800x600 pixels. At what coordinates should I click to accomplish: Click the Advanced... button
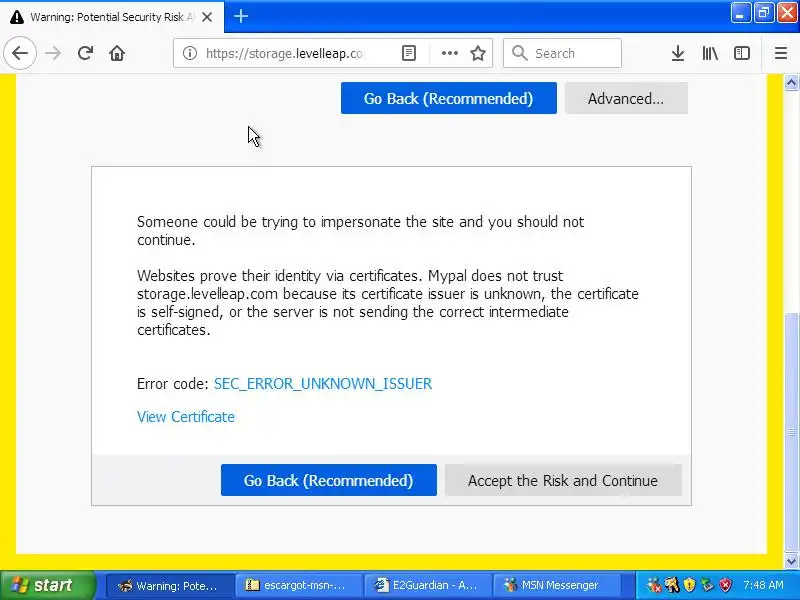pos(626,98)
